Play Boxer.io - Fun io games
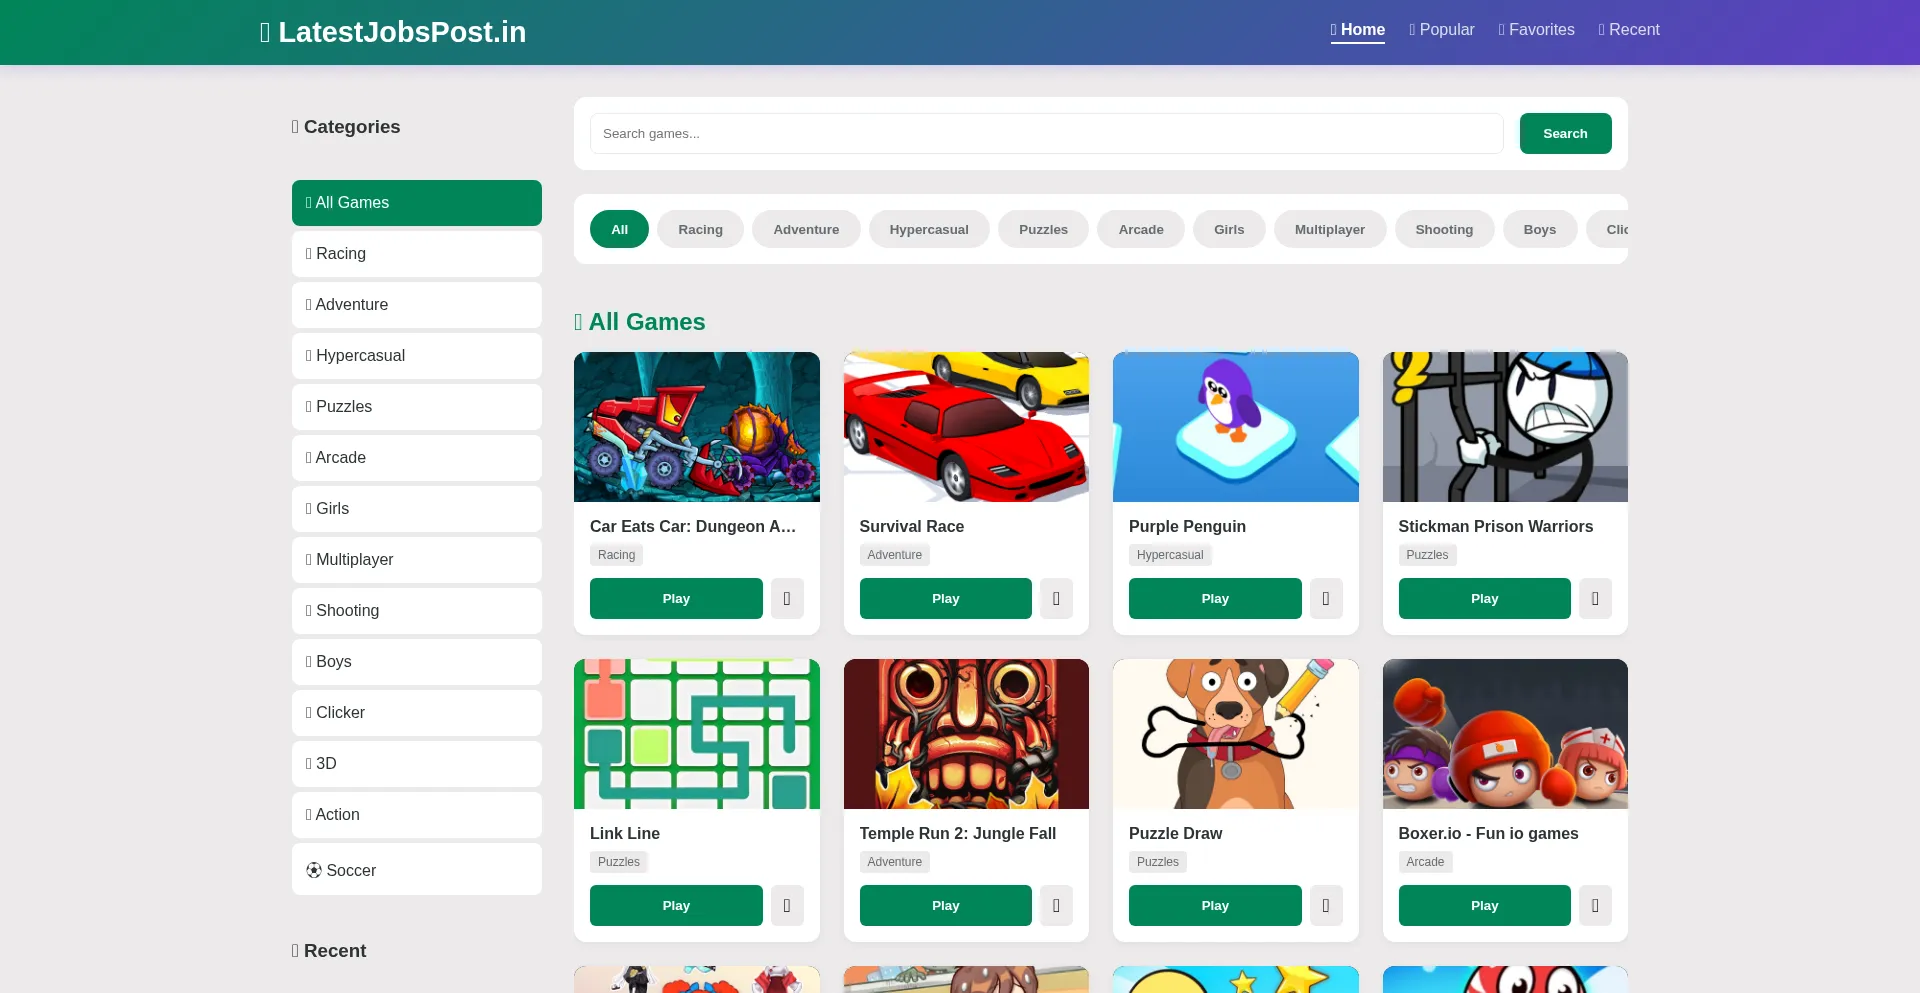Screen dimensions: 1920x993 tap(1484, 905)
